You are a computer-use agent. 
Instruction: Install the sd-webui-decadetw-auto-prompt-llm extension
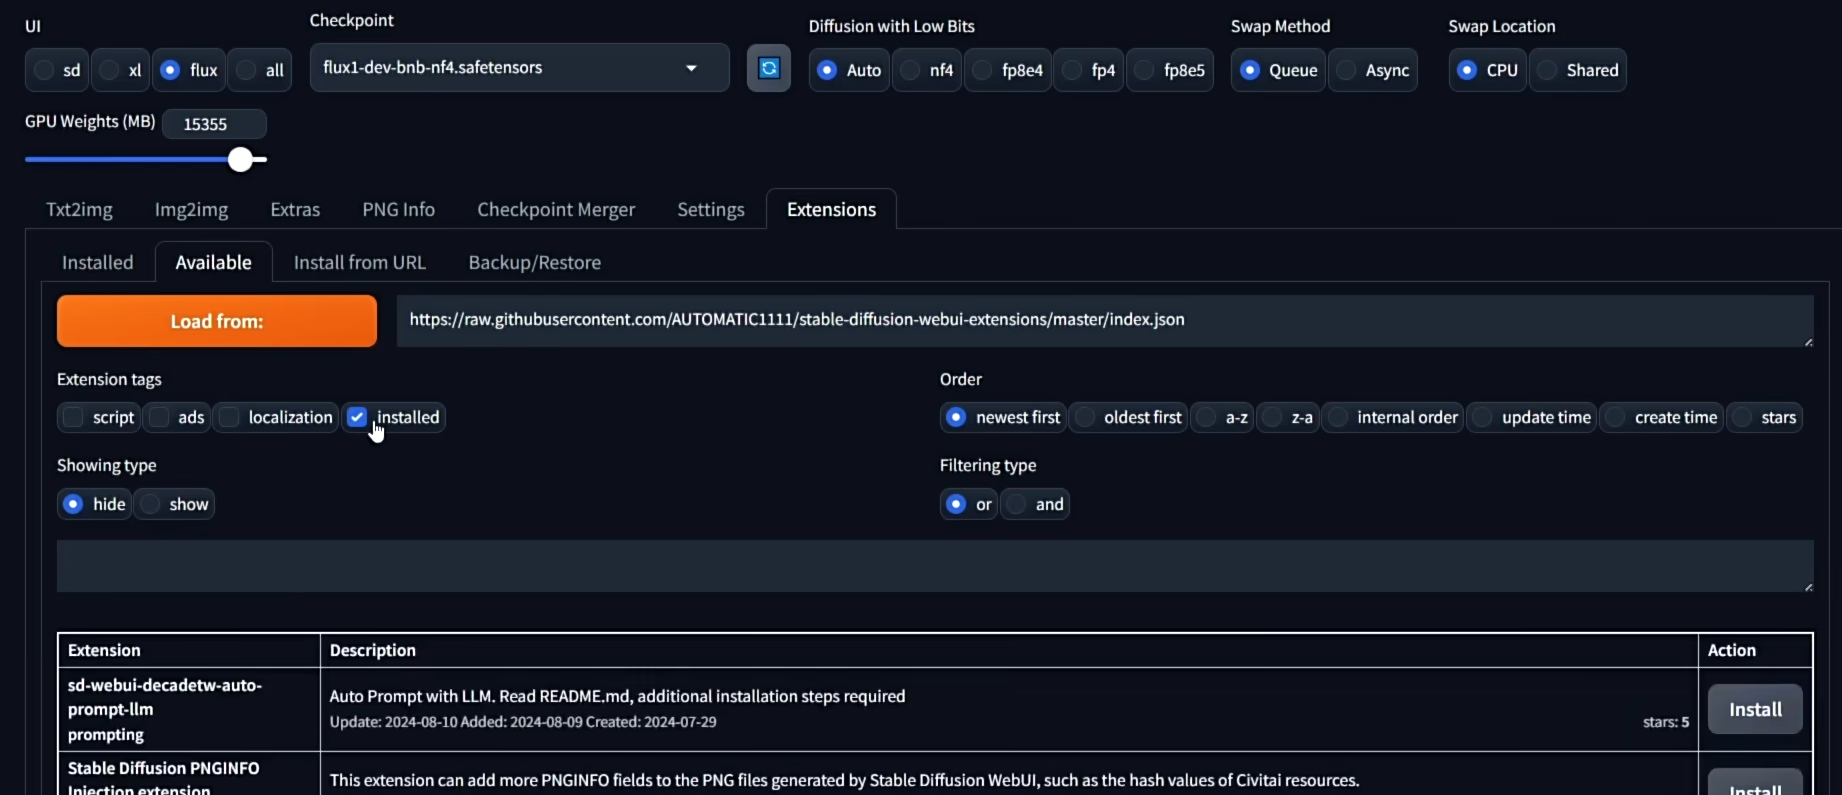(1754, 709)
